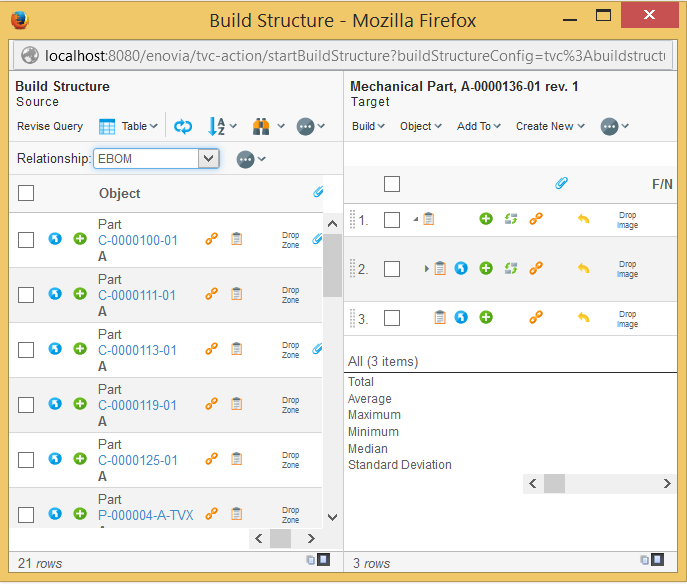This screenshot has width=687, height=584.
Task: Open the Relationship EBOM dropdown
Action: tap(208, 158)
